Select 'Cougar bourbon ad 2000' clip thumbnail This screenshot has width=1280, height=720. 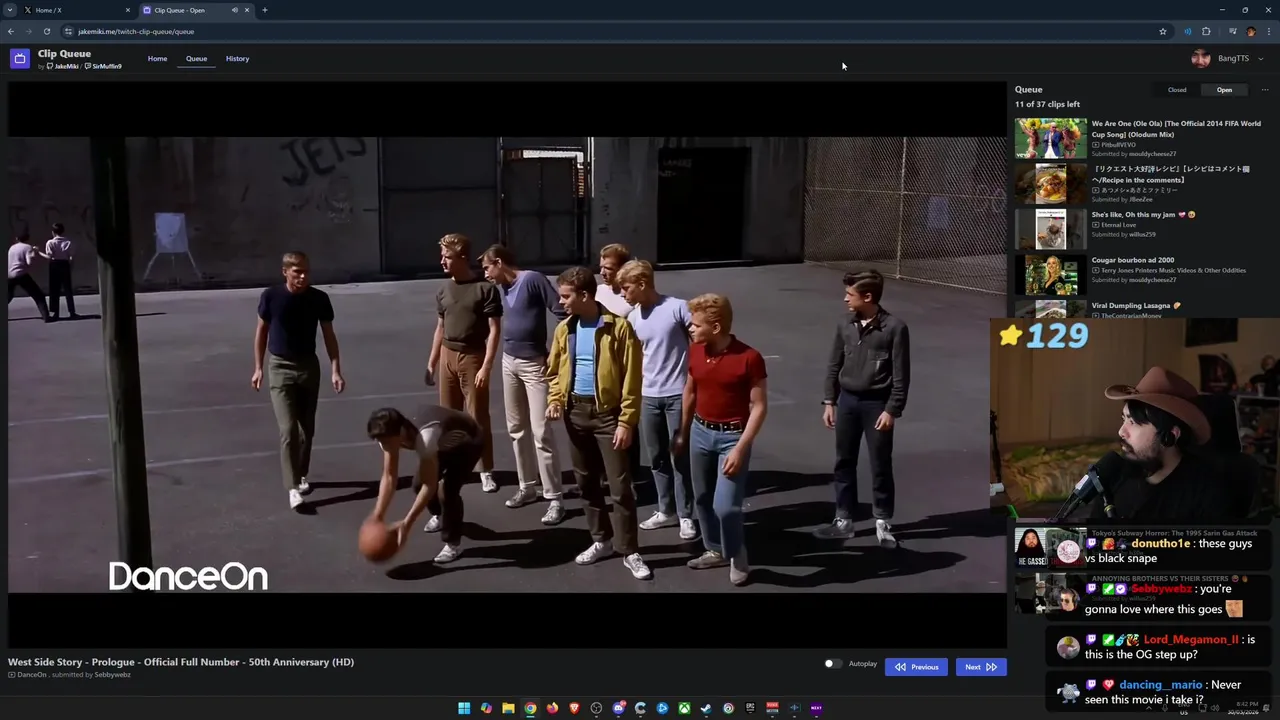coord(1051,275)
